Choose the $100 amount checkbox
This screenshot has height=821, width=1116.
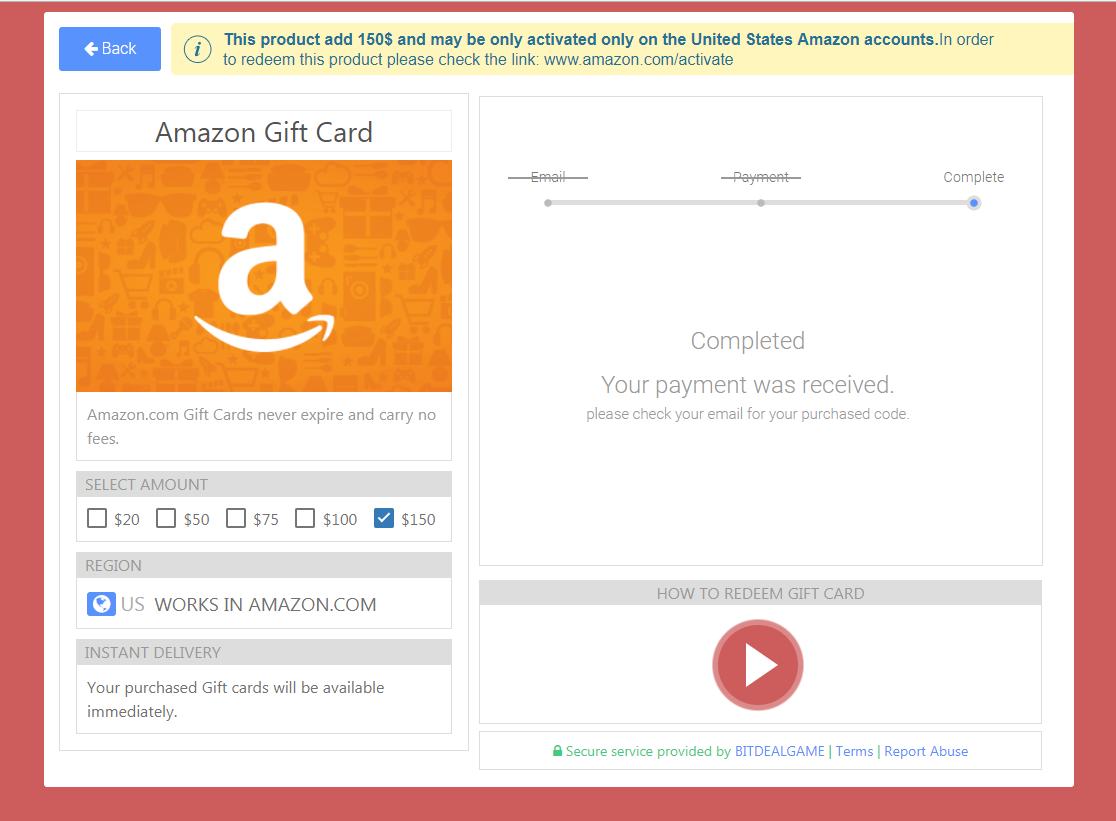pyautogui.click(x=305, y=518)
